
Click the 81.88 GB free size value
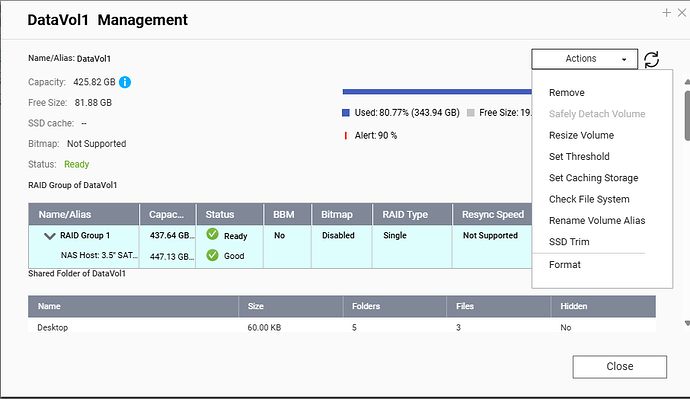(x=93, y=103)
